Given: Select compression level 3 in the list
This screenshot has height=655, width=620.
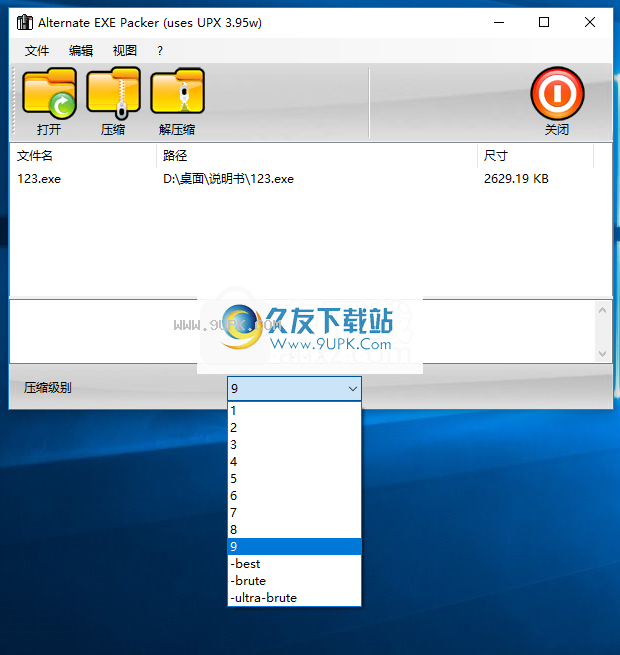Looking at the screenshot, I should click(x=295, y=445).
